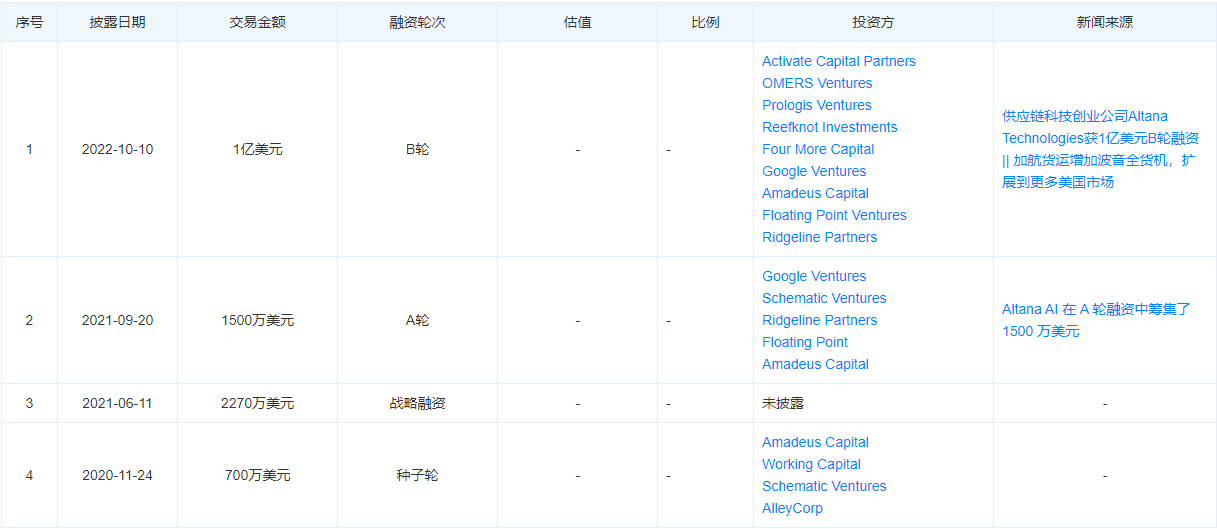Click Working Capital investor link

tap(811, 464)
